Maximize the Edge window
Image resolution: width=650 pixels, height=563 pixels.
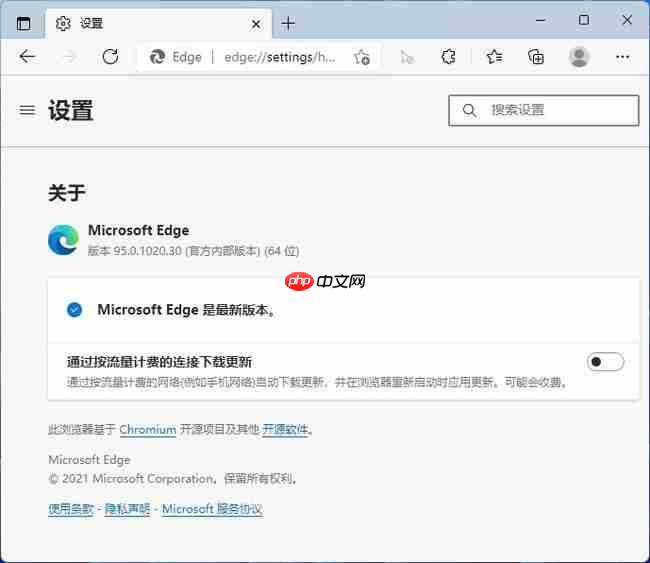pos(584,20)
